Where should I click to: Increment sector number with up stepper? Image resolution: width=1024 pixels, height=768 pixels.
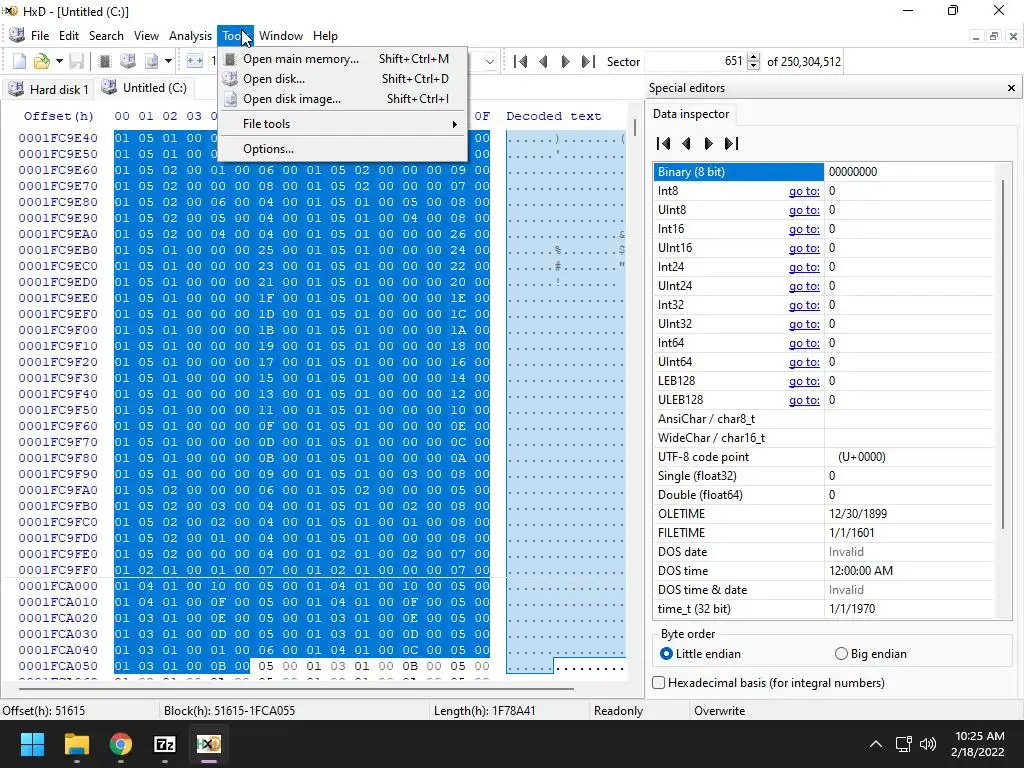pos(753,57)
